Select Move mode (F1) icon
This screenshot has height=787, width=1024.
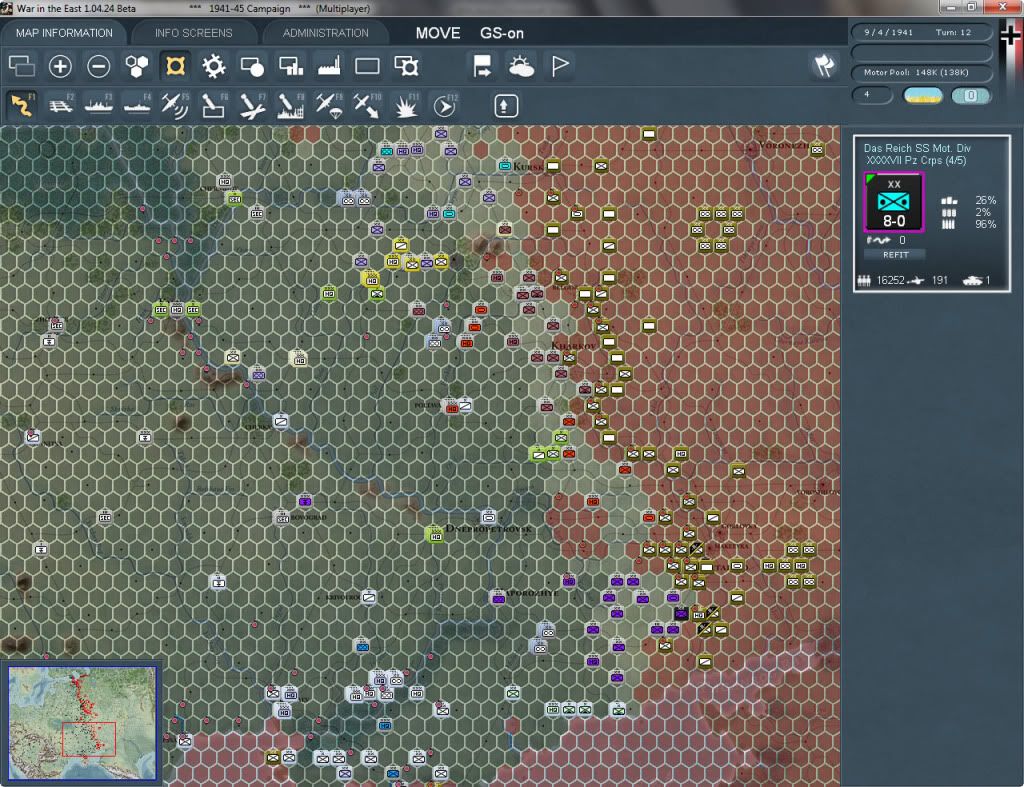[x=22, y=105]
